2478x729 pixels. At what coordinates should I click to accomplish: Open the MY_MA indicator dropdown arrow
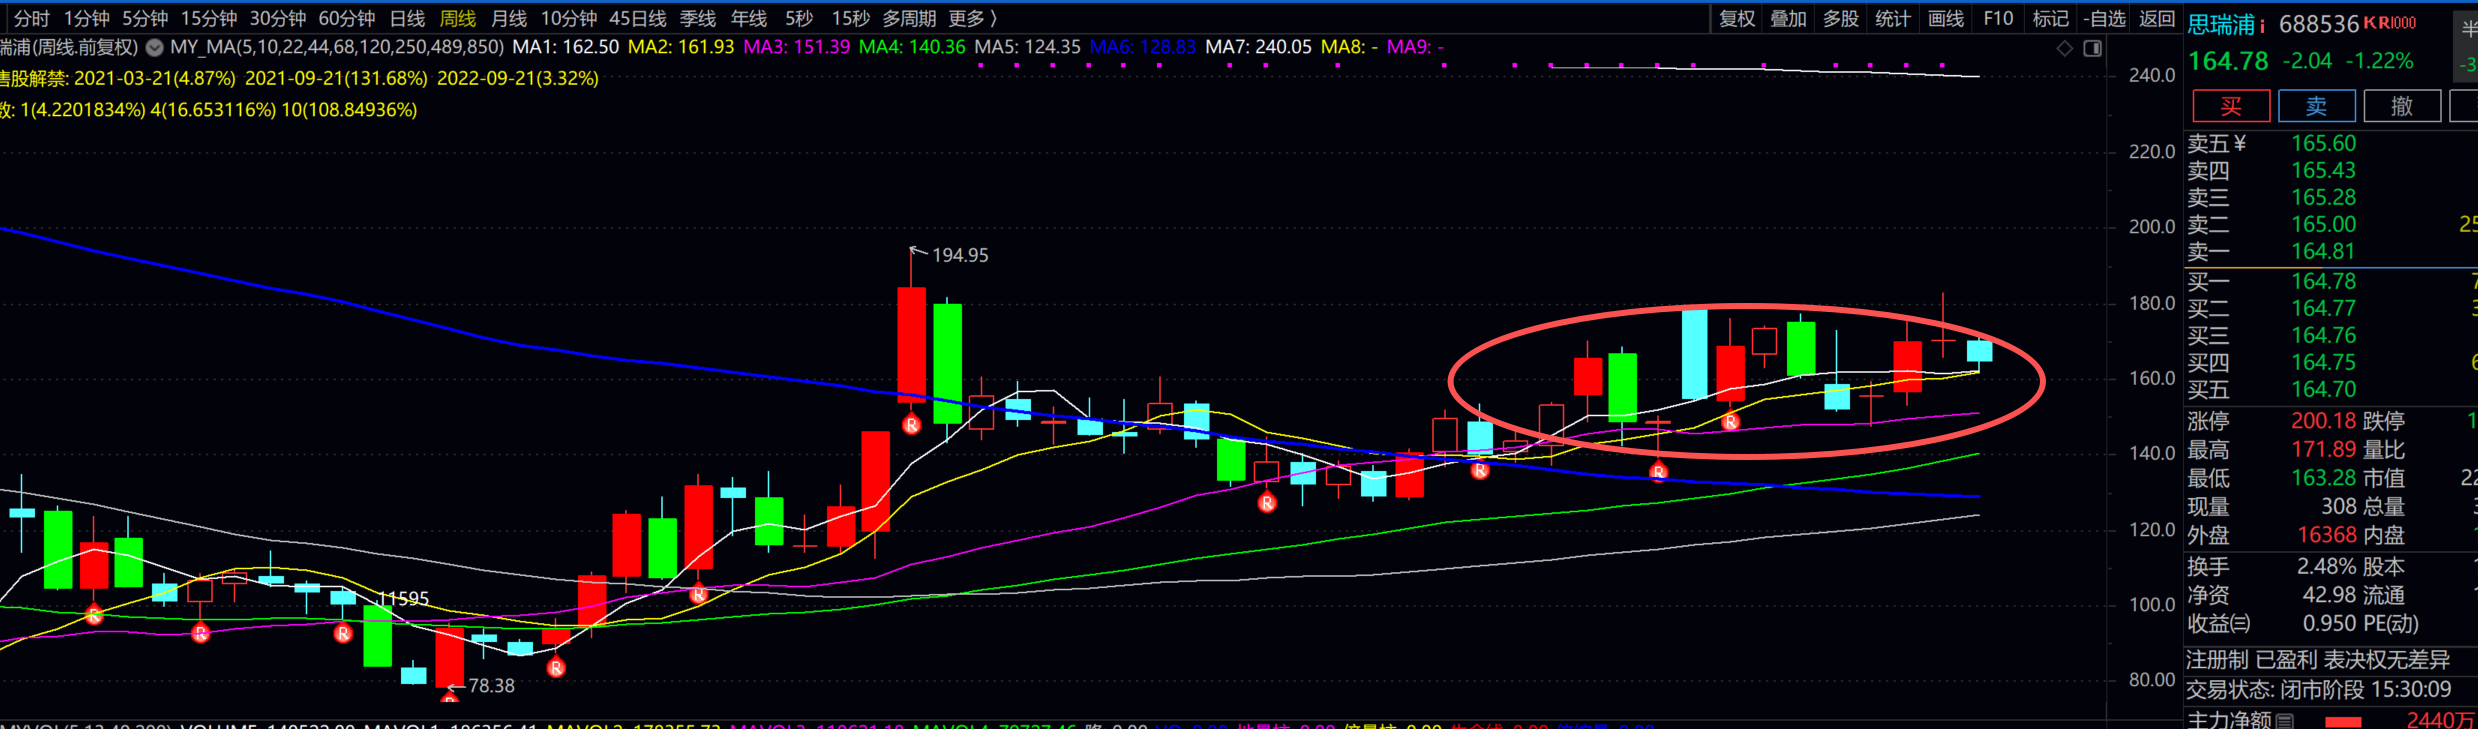click(155, 47)
